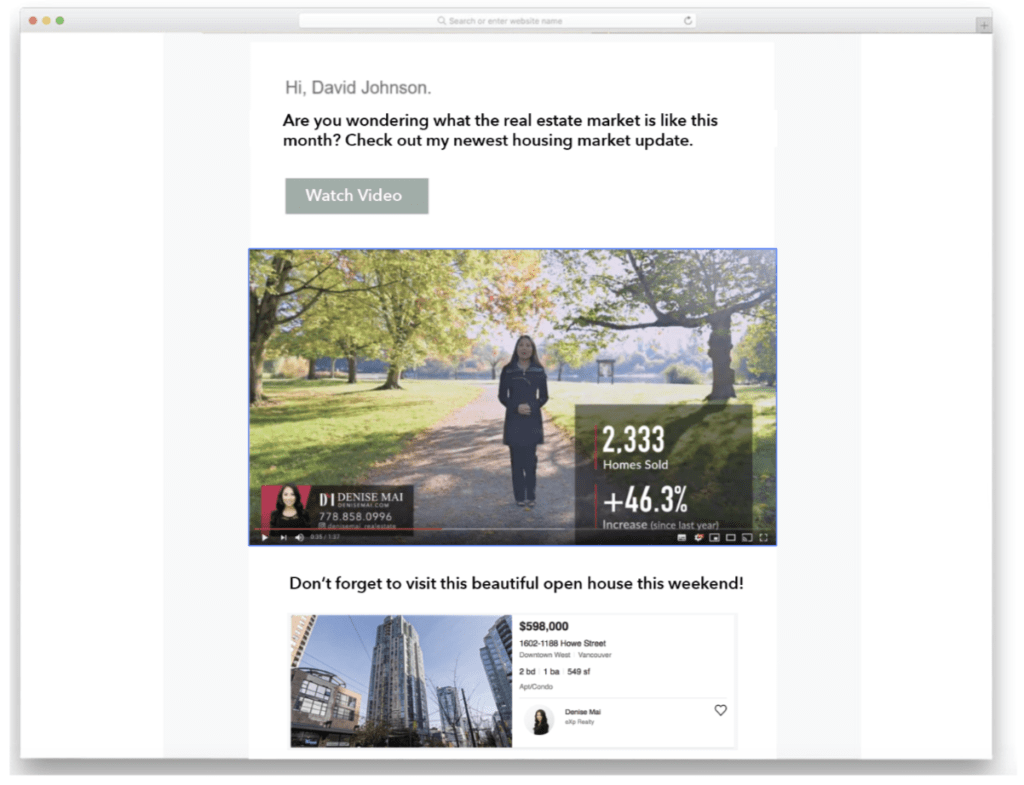Skip to next video in player
The image size is (1024, 785).
pyautogui.click(x=283, y=538)
